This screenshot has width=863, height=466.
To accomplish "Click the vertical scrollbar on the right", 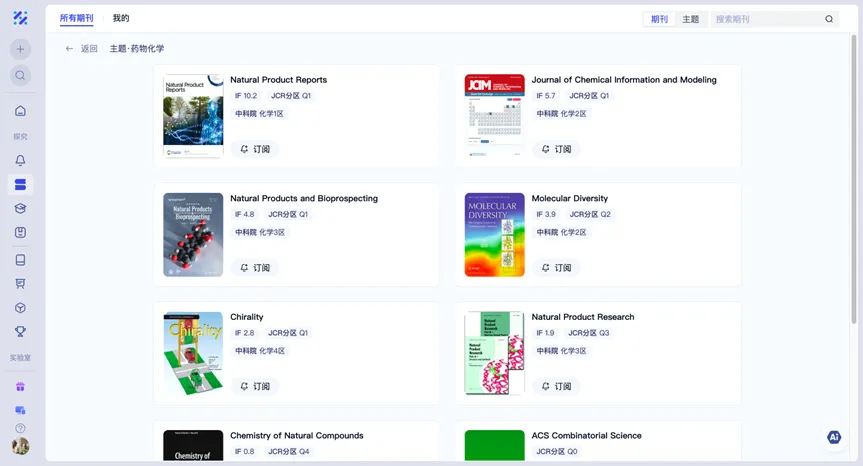I will tap(854, 179).
